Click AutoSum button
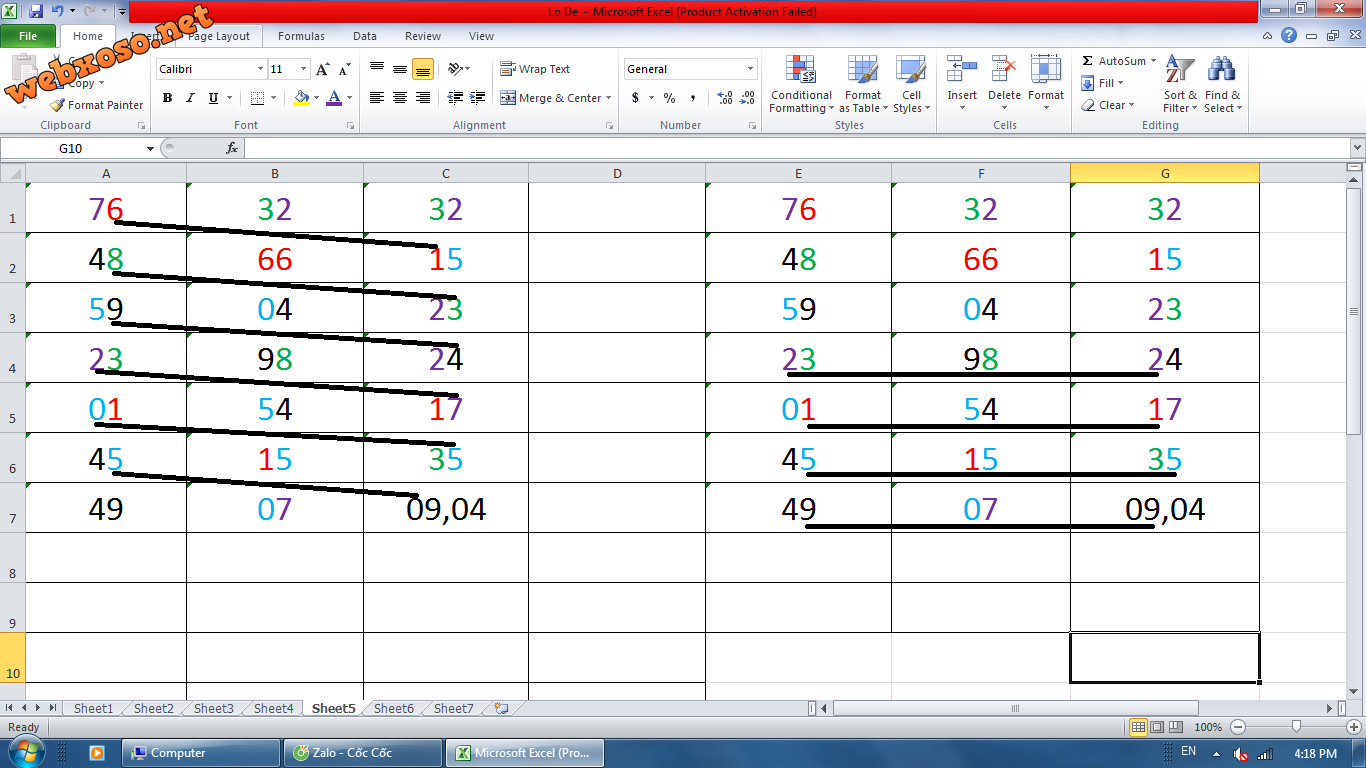The image size is (1366, 768). [x=1115, y=61]
